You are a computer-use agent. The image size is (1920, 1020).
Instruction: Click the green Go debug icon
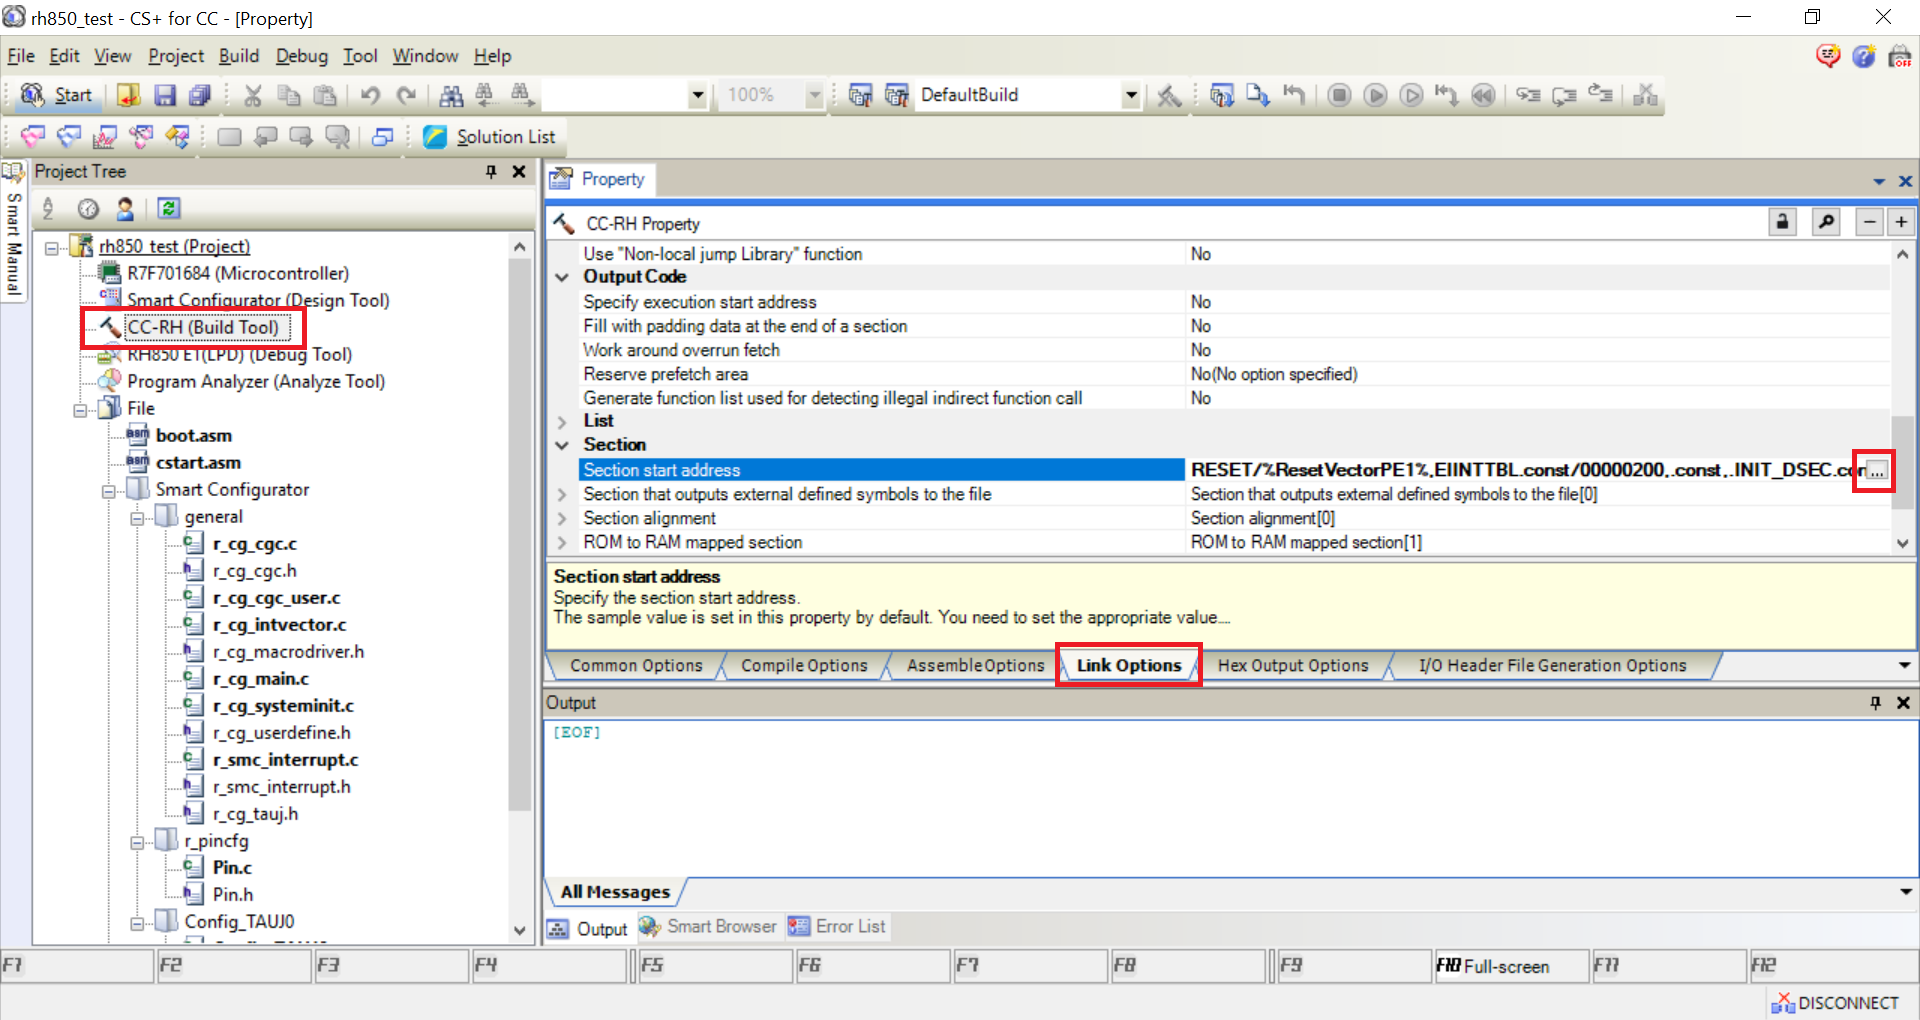(1375, 95)
